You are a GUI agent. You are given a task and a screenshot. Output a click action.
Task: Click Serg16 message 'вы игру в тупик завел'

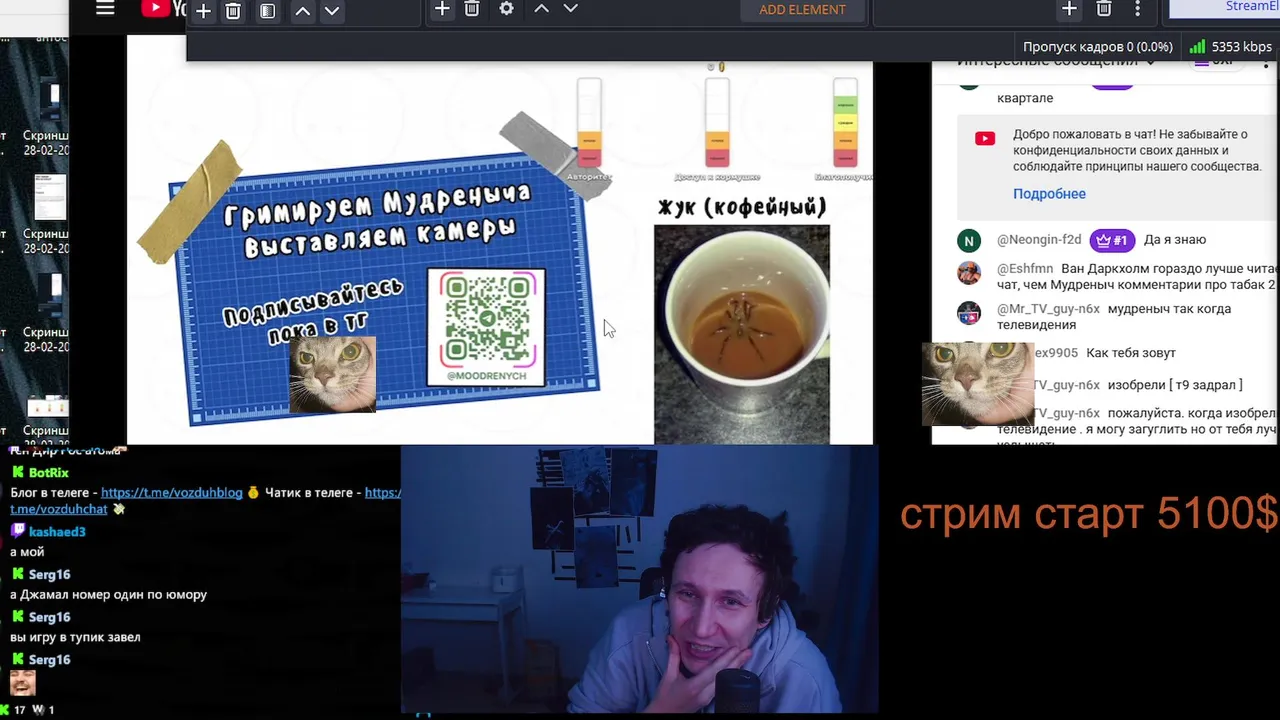(x=75, y=637)
